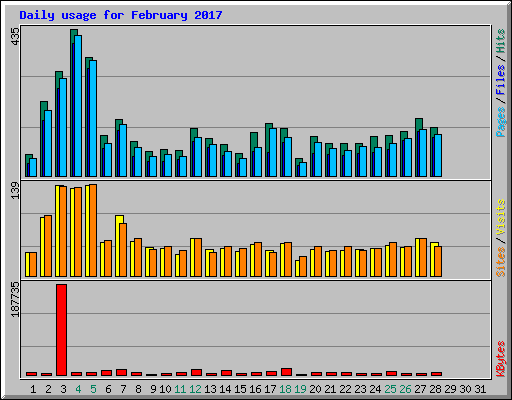This screenshot has width=512, height=400.
Task: Click day label 31 on the axis
Action: (480, 389)
